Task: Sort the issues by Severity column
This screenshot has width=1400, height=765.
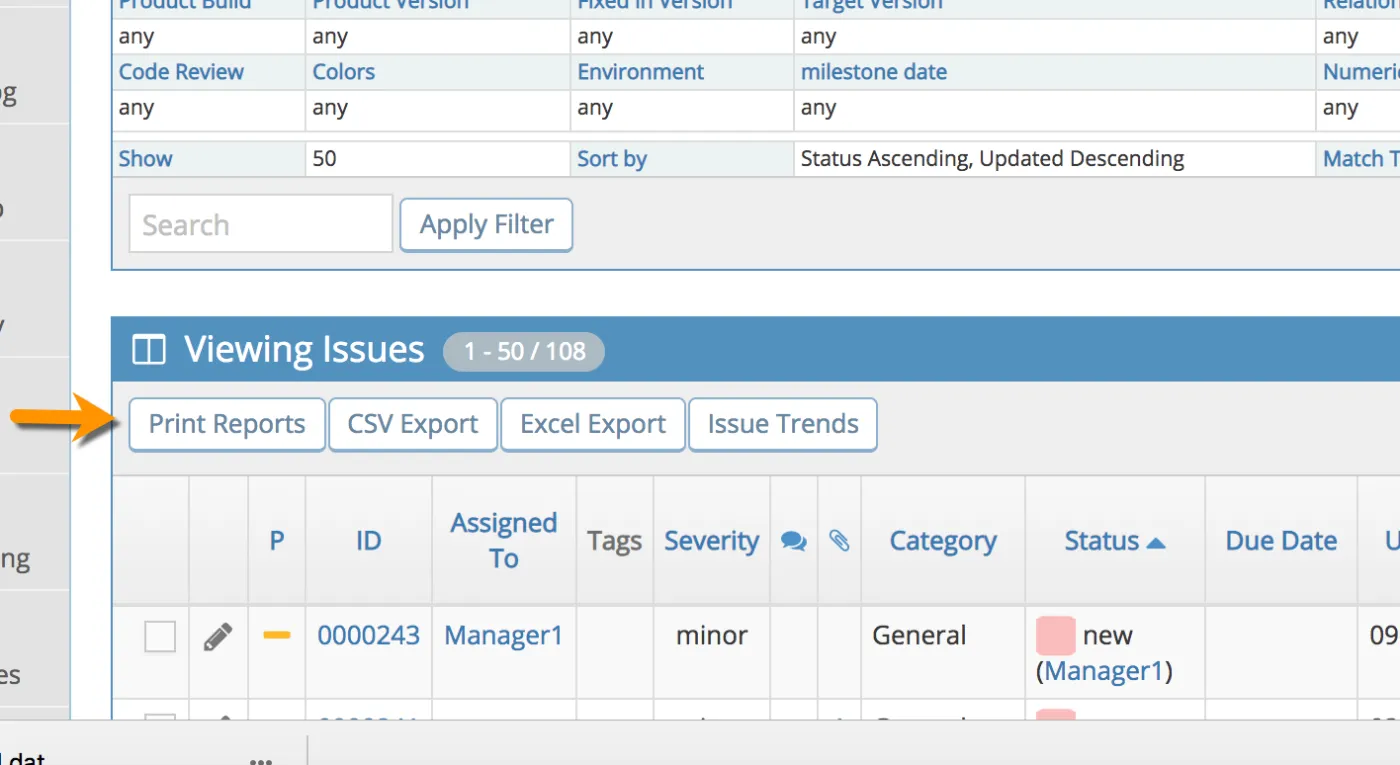Action: point(712,541)
